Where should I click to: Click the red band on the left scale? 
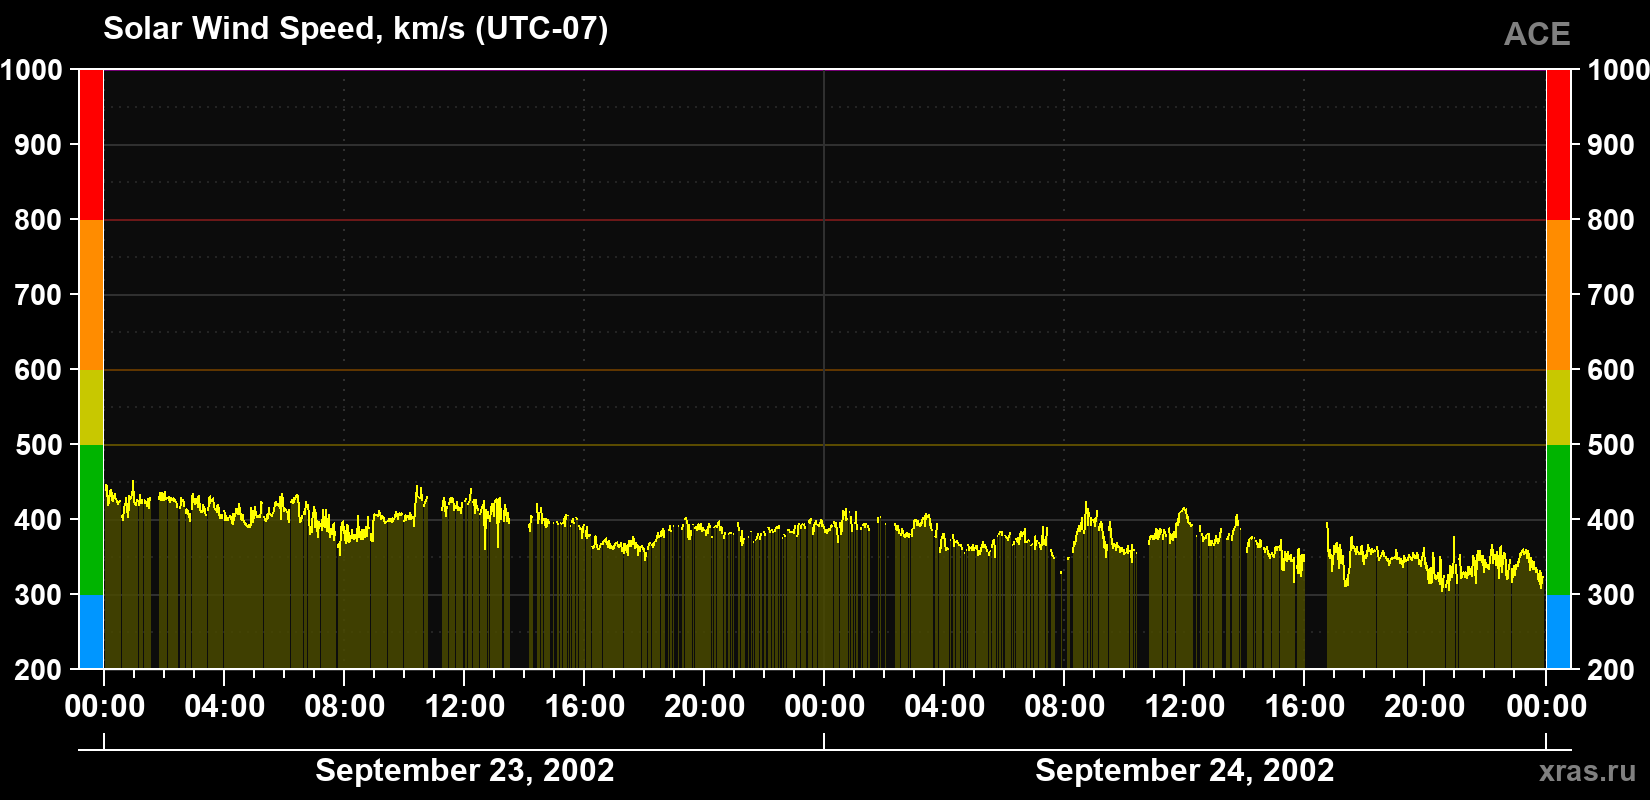[x=91, y=145]
